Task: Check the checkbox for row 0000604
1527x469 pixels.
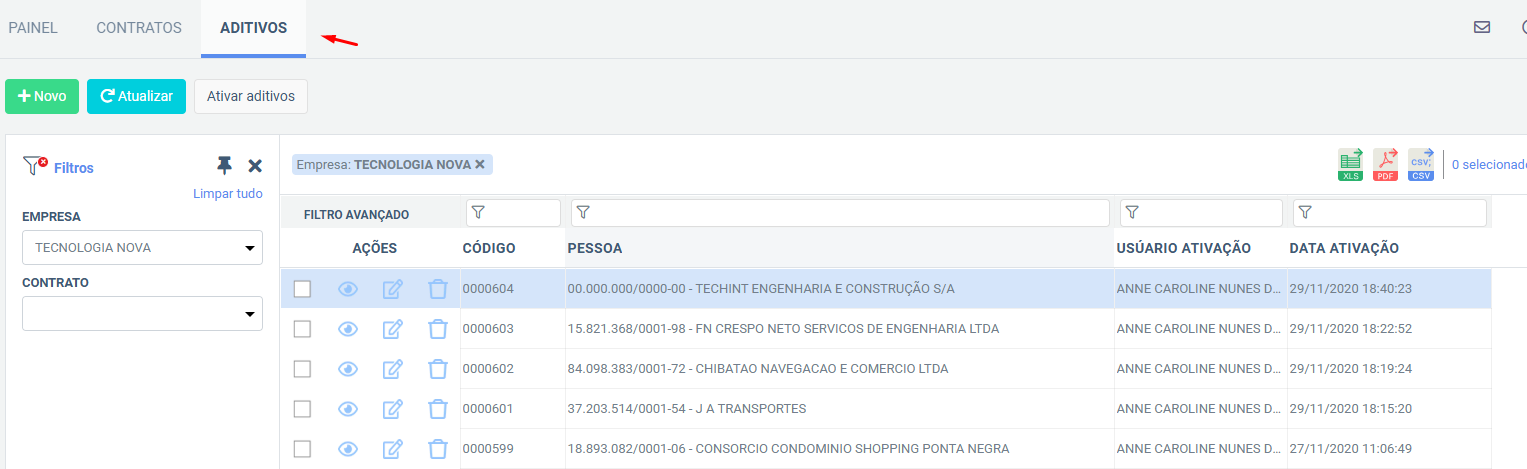Action: point(302,289)
